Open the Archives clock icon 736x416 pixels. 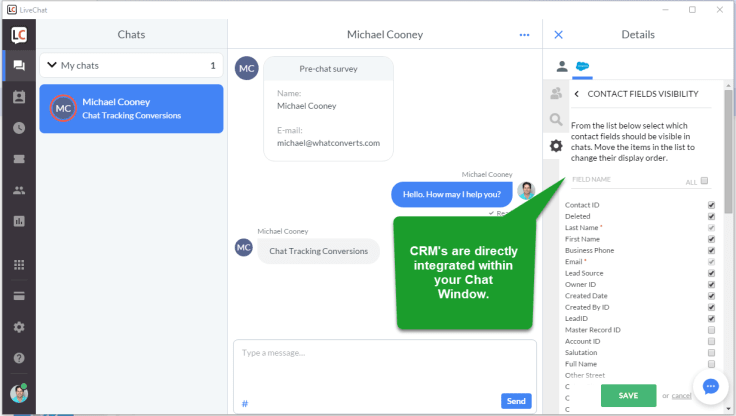click(x=19, y=128)
